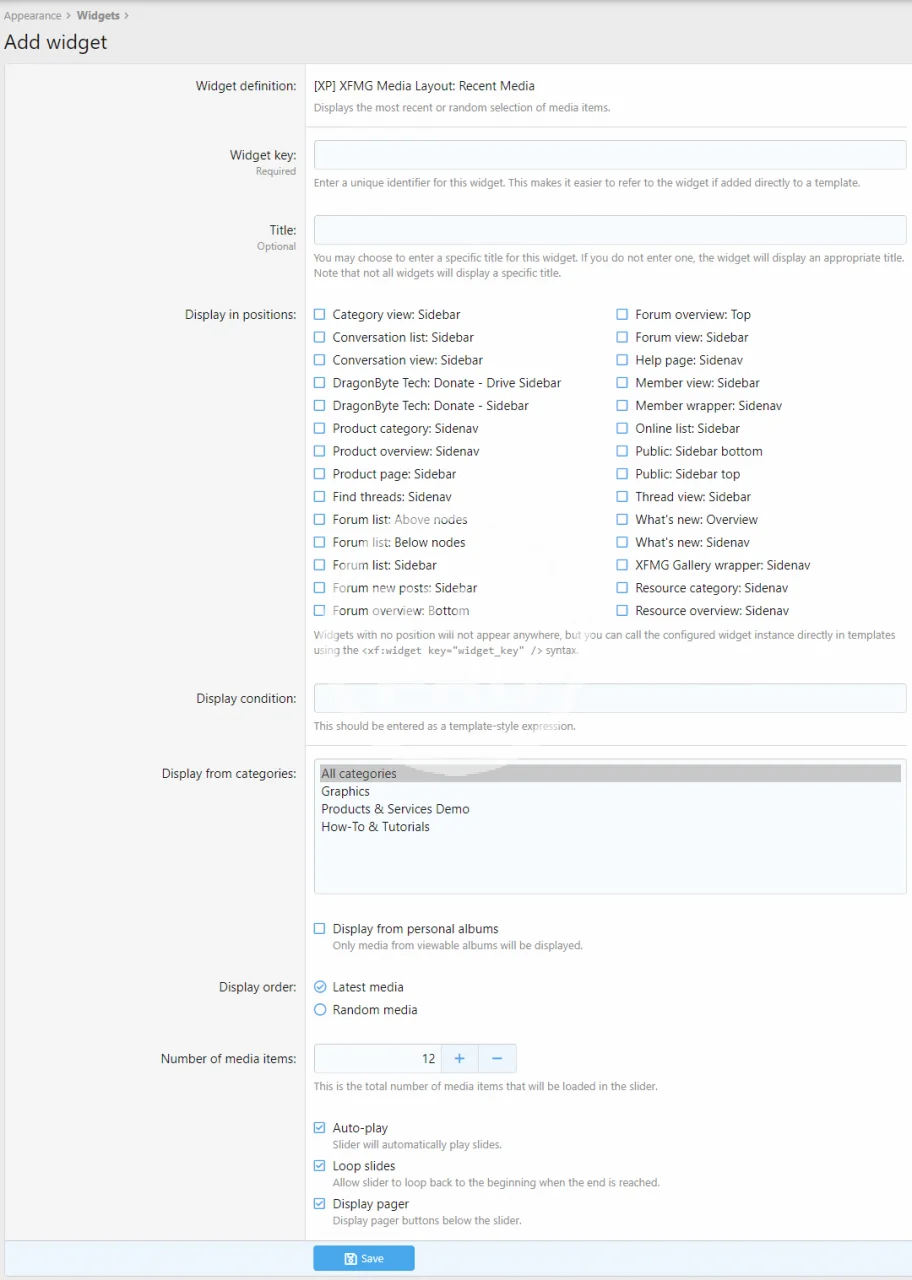Uncheck the Loop slides option
This screenshot has height=1280, width=912.
pyautogui.click(x=320, y=1166)
